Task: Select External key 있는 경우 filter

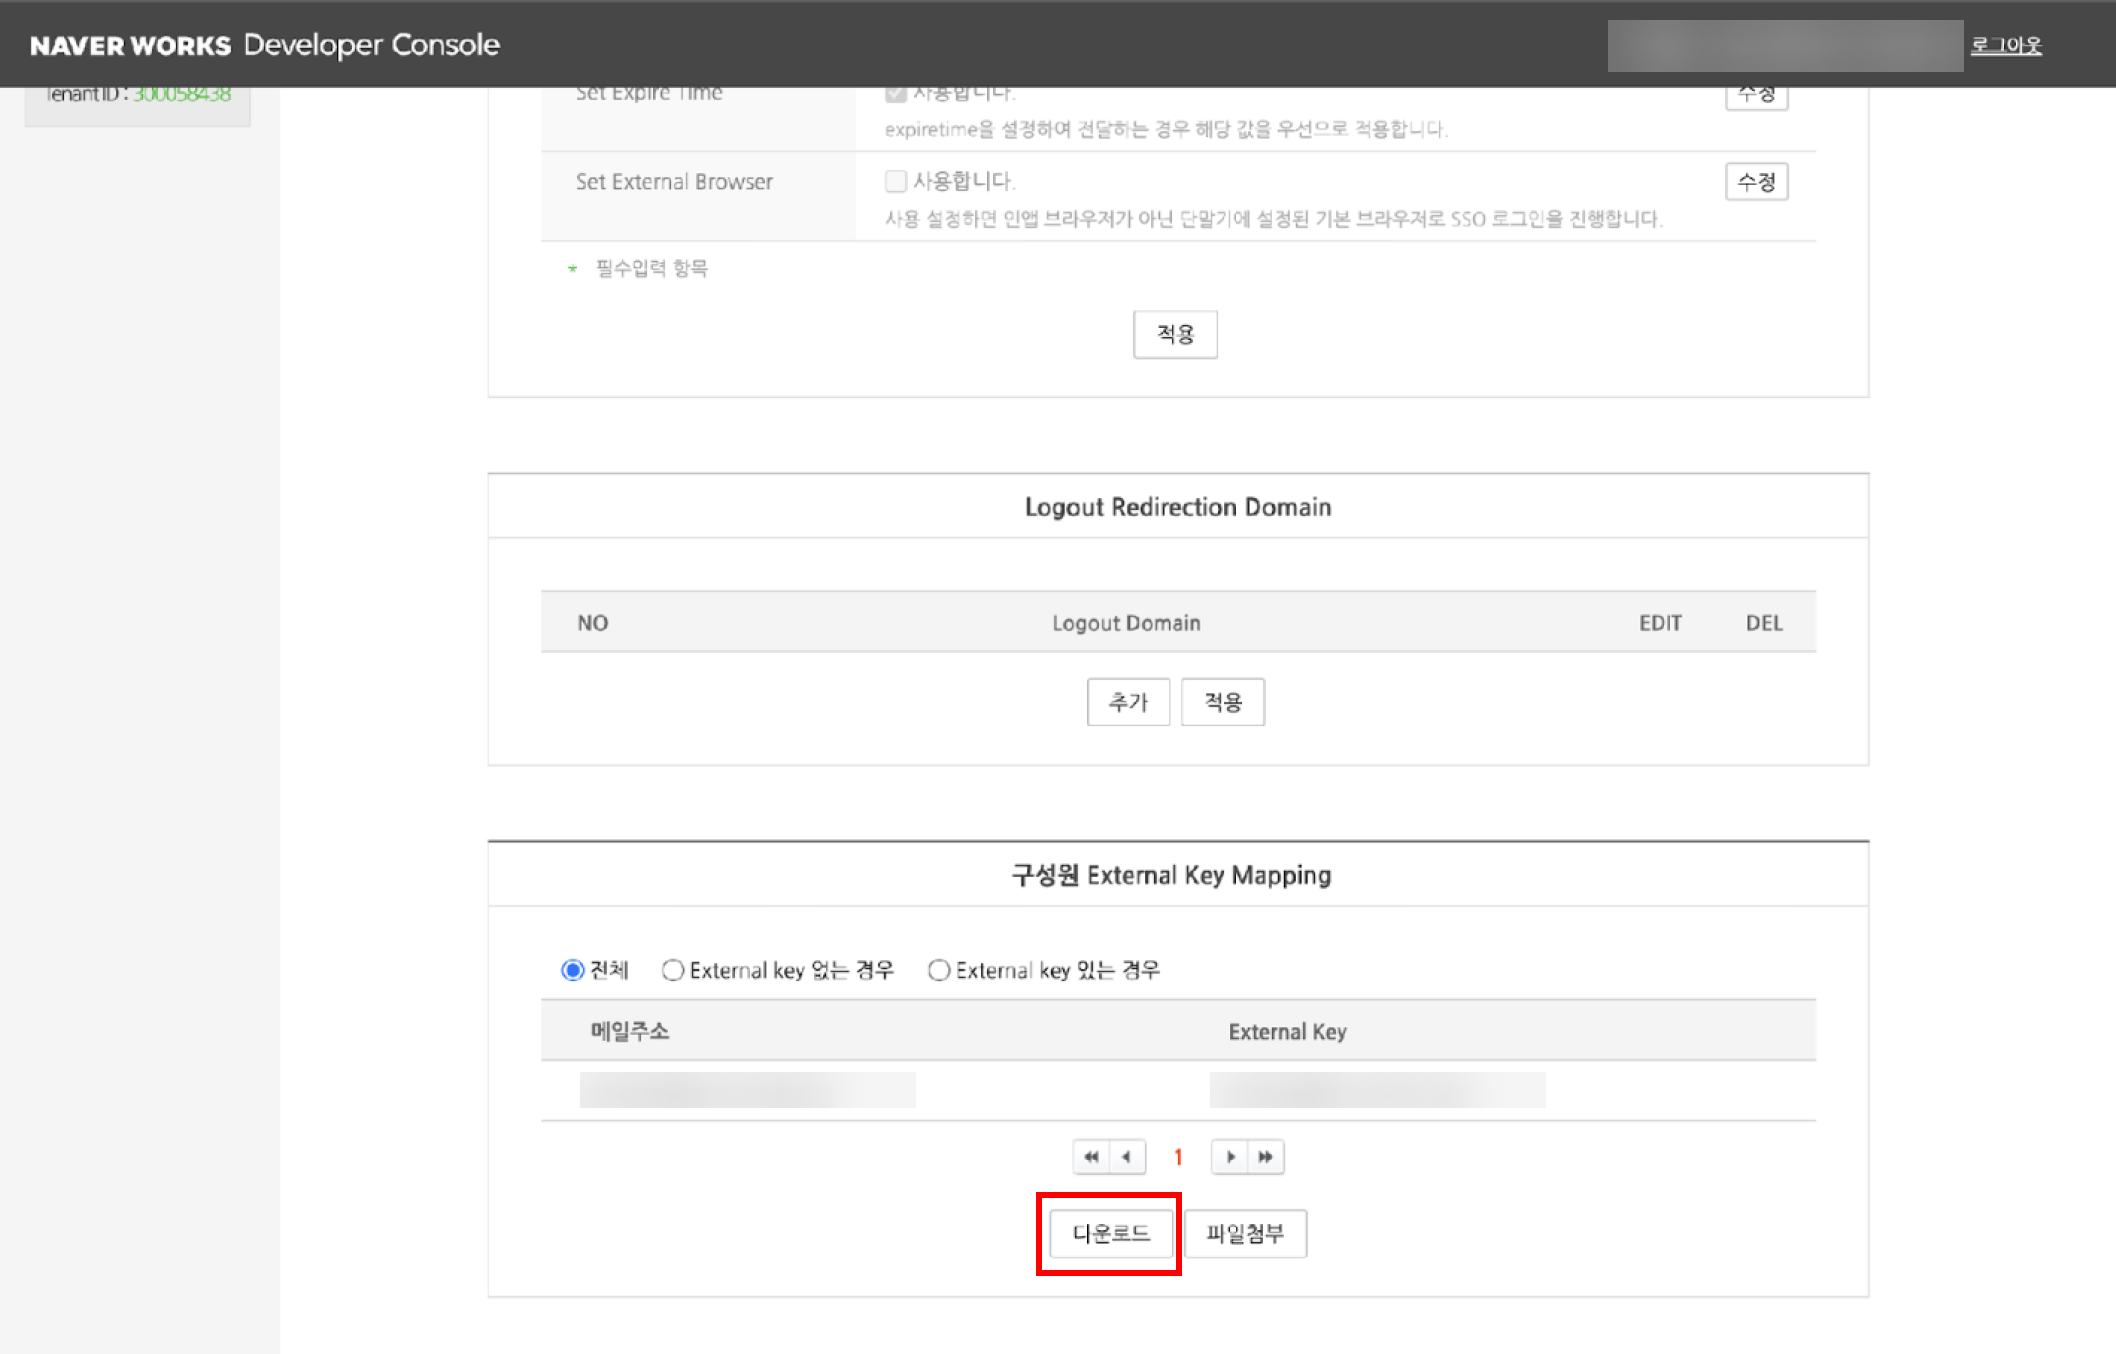Action: (x=938, y=970)
